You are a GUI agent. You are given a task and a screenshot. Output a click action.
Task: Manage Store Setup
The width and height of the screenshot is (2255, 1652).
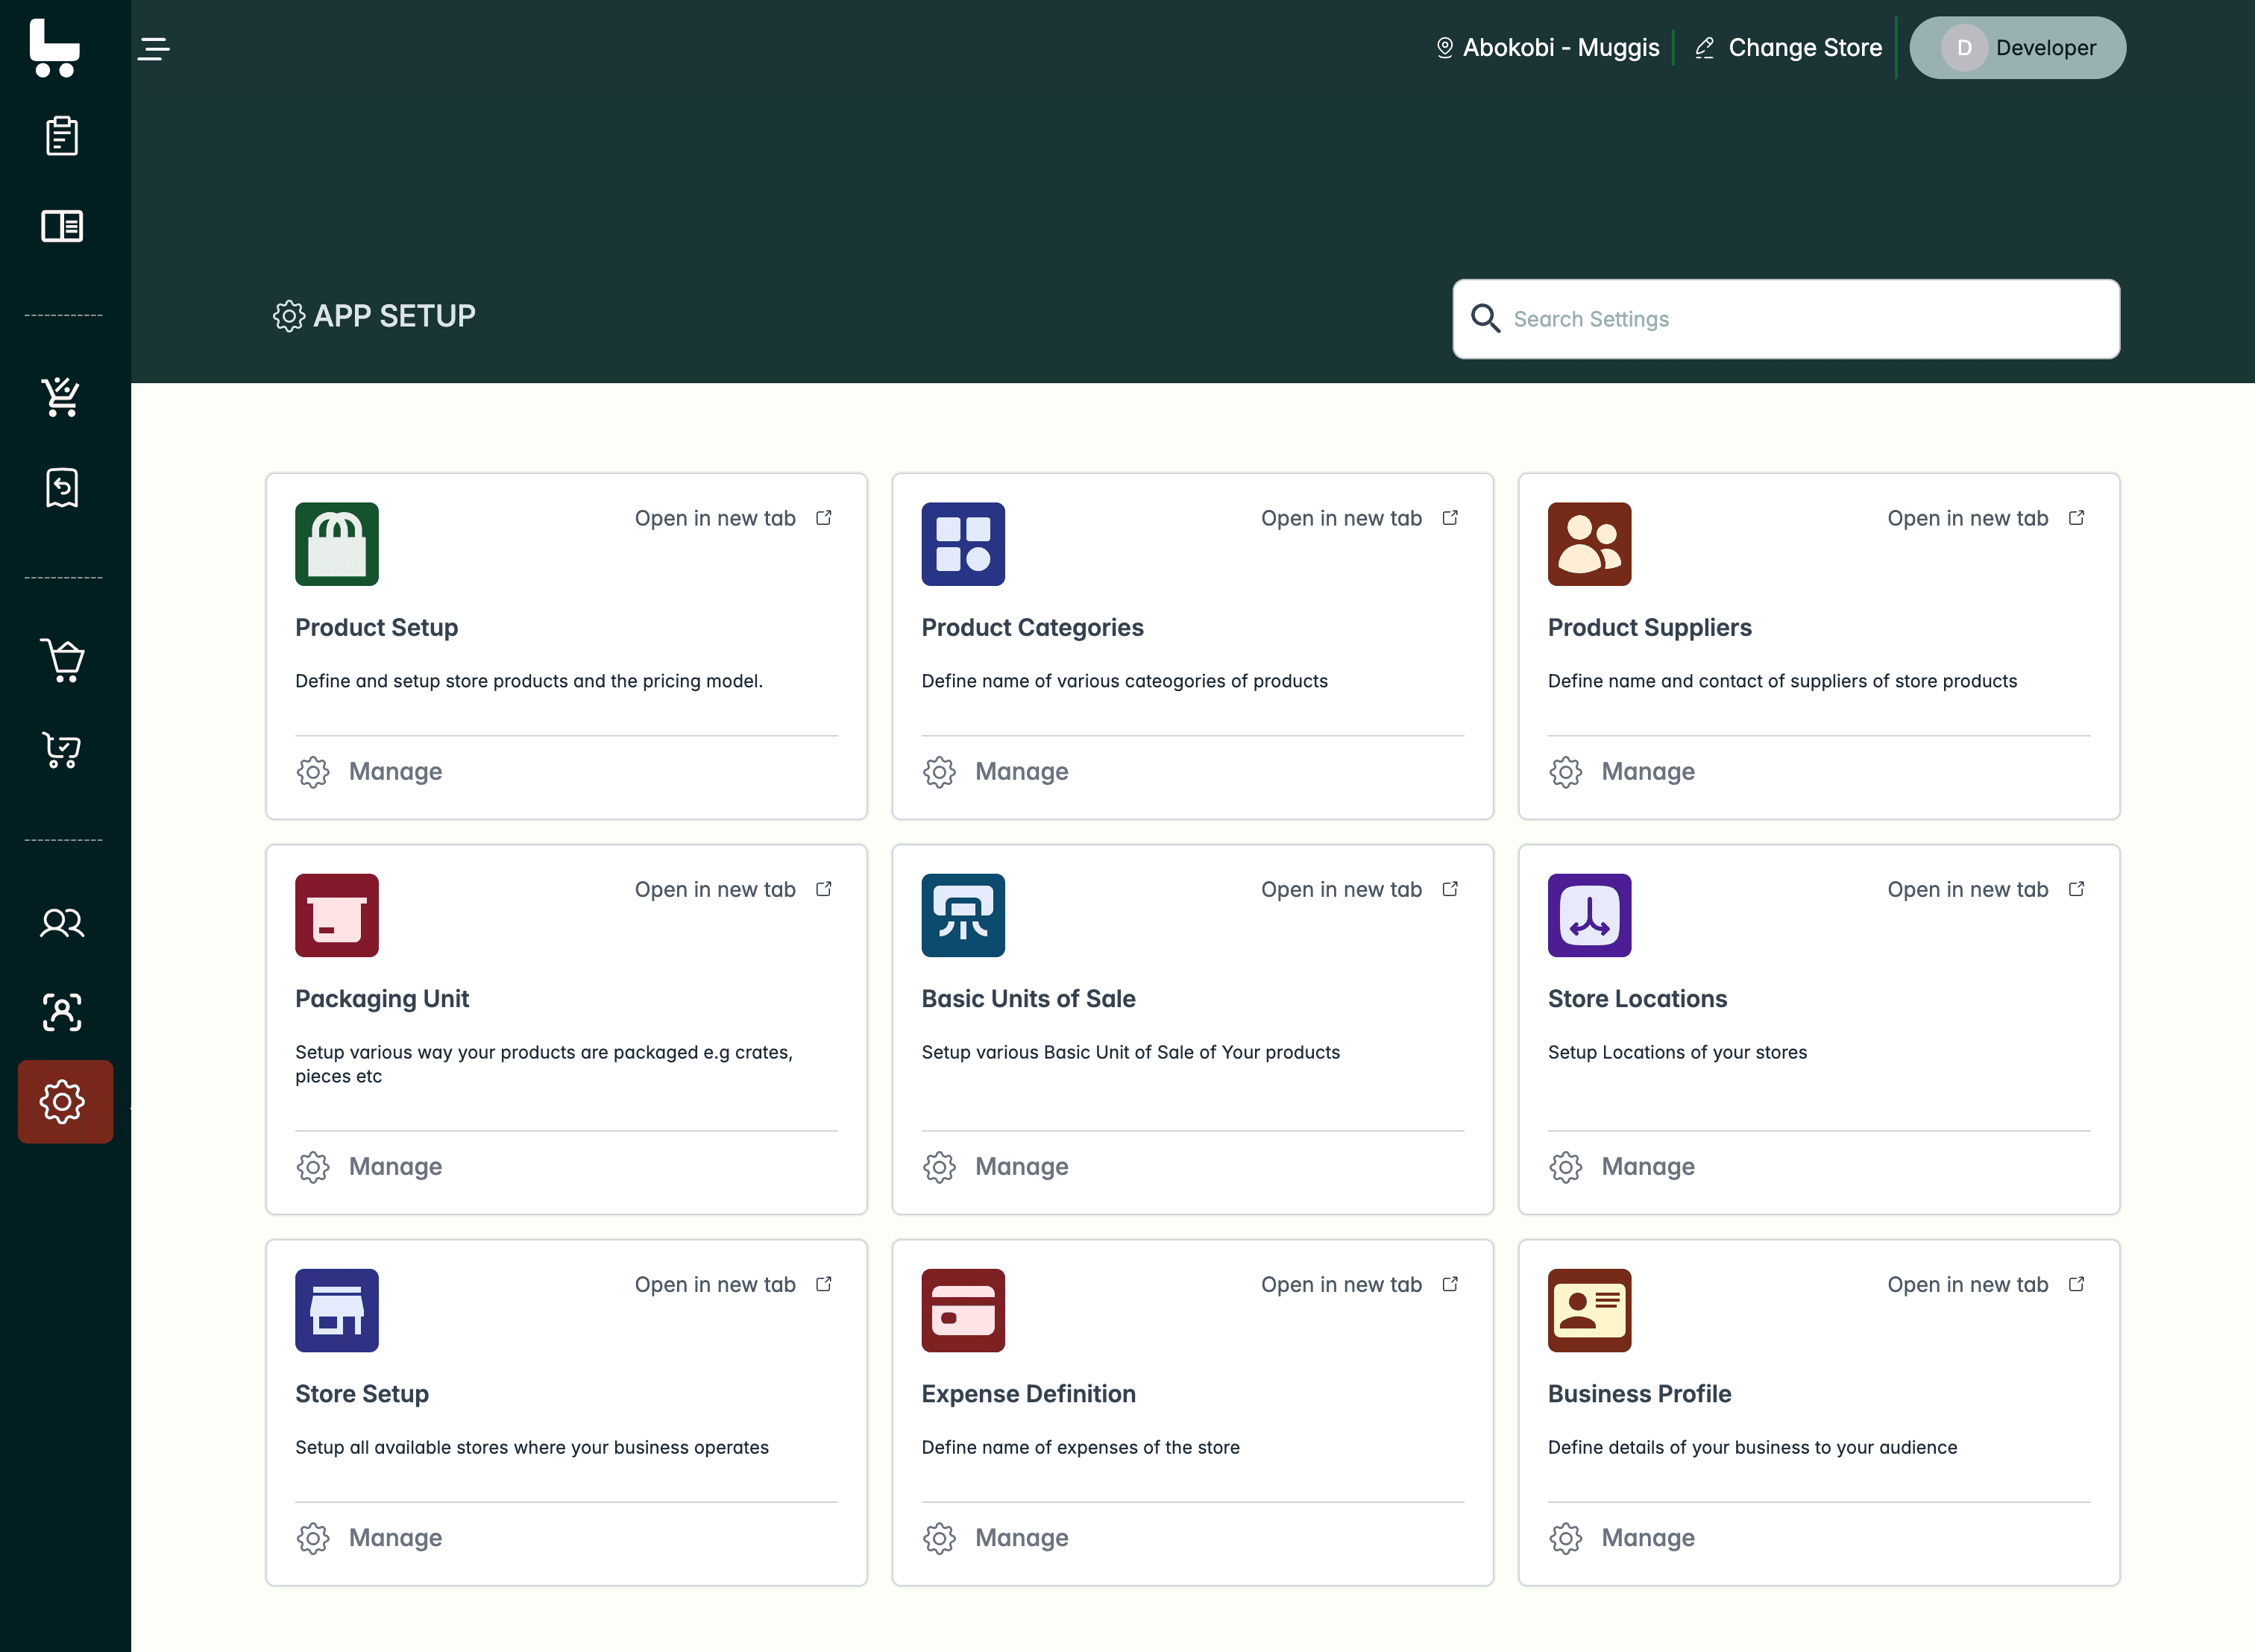[369, 1537]
